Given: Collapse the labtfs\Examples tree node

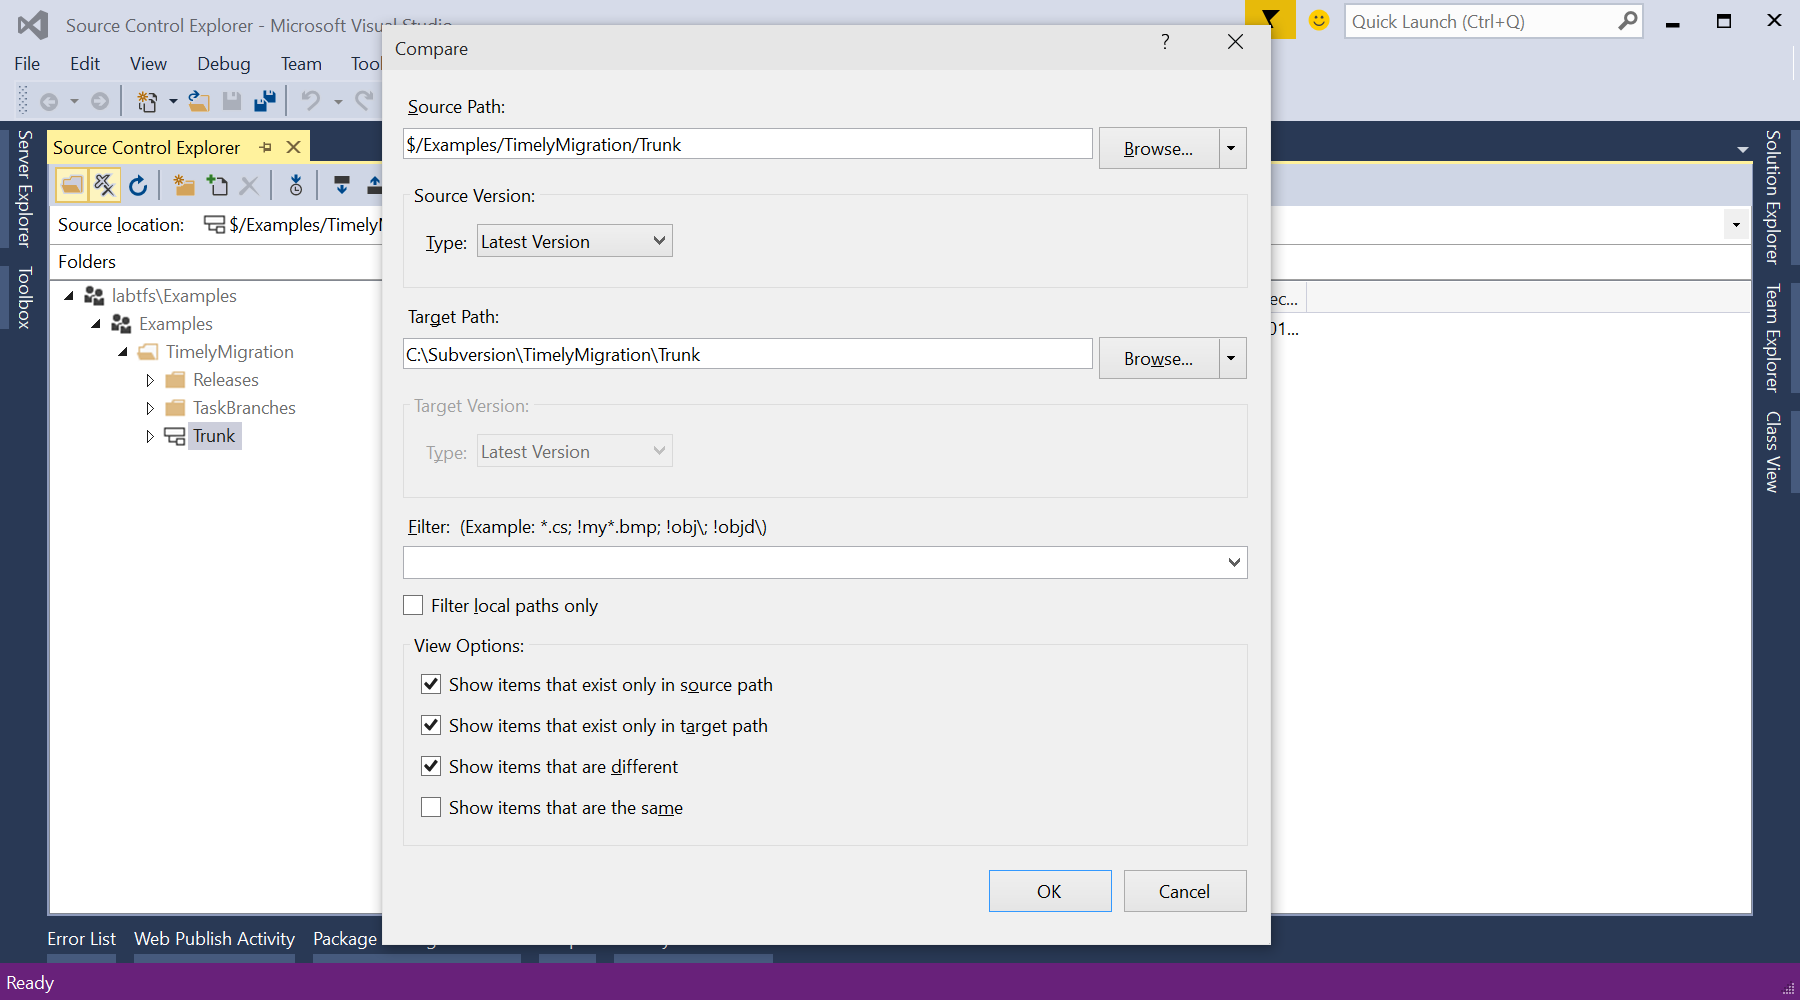Looking at the screenshot, I should (x=69, y=296).
